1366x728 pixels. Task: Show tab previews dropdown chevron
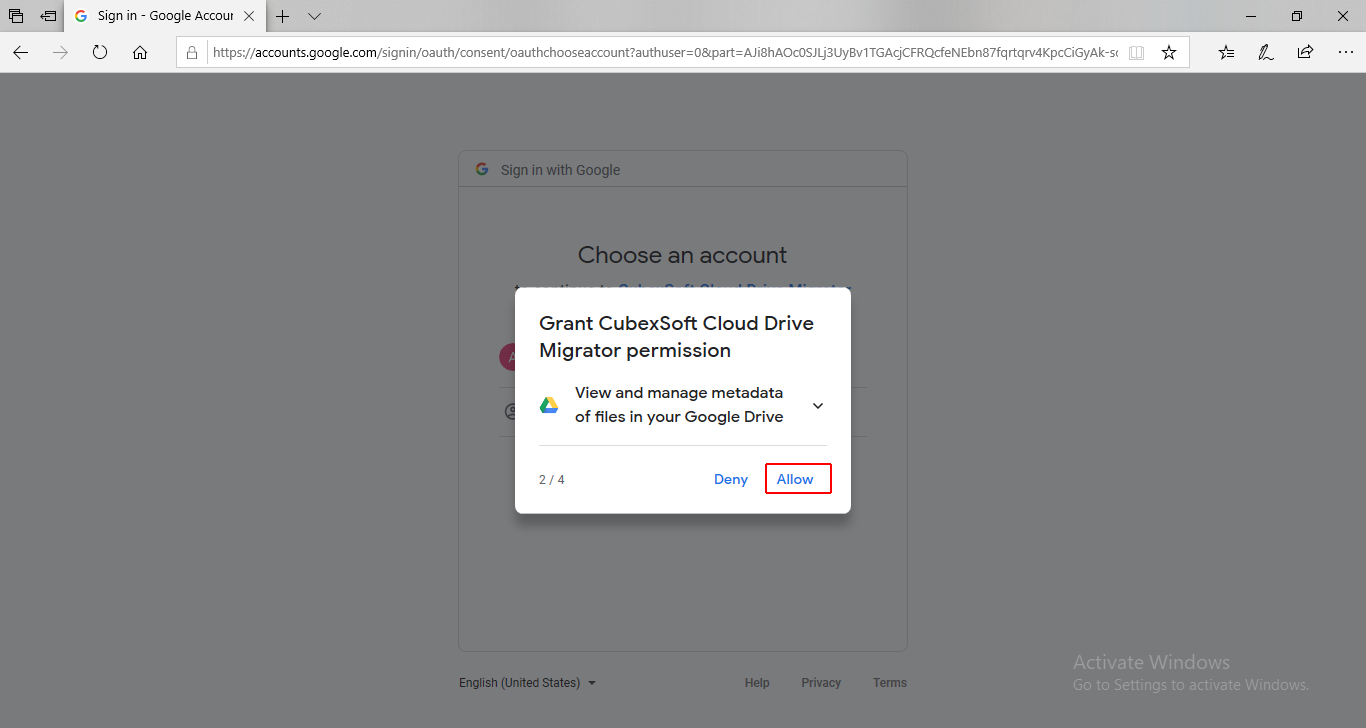click(x=314, y=16)
